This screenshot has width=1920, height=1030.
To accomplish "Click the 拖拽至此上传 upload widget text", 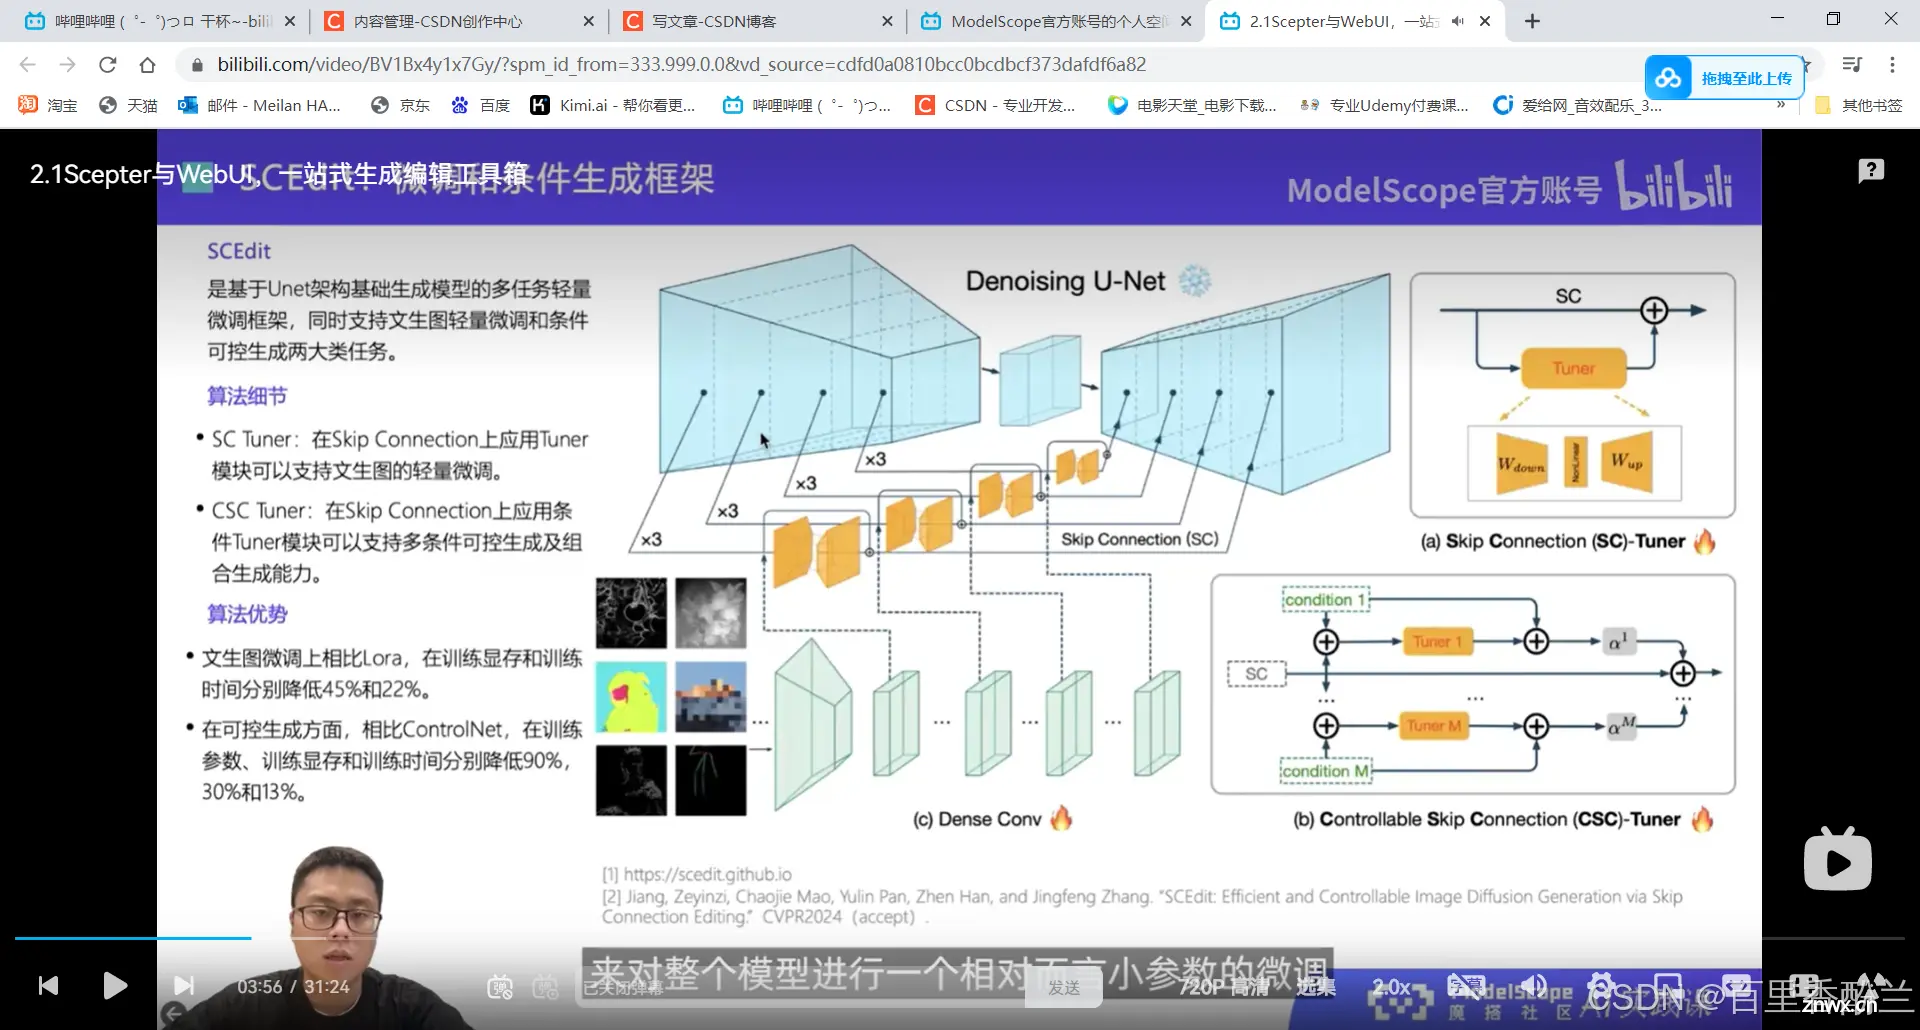I will point(1746,78).
